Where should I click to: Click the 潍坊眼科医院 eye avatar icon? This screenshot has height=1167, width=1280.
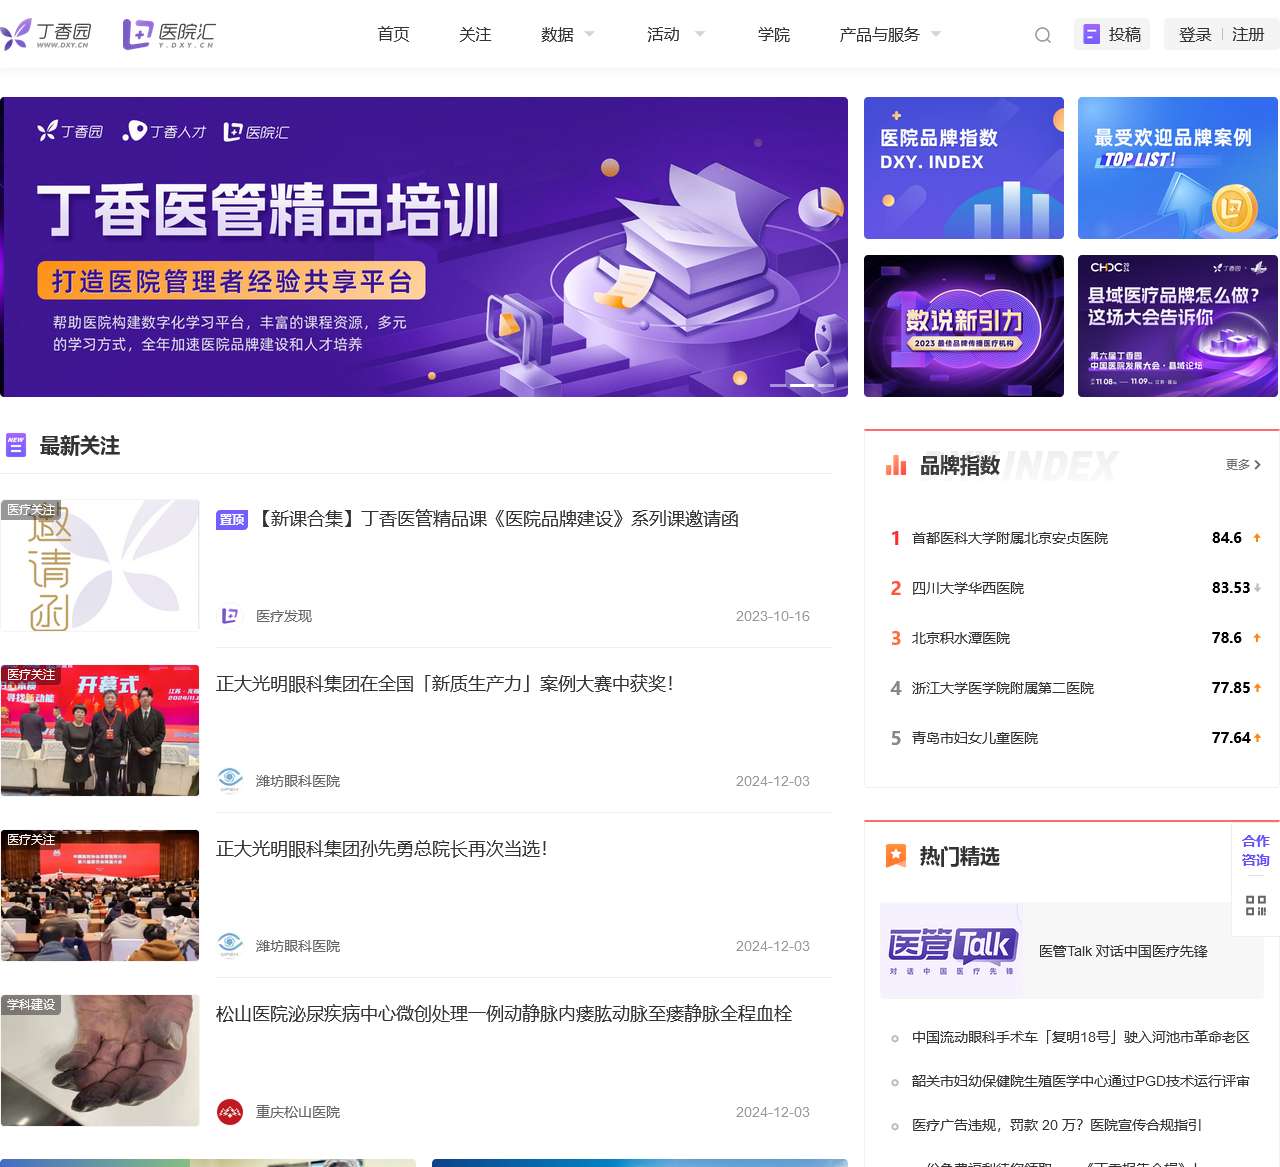(231, 780)
